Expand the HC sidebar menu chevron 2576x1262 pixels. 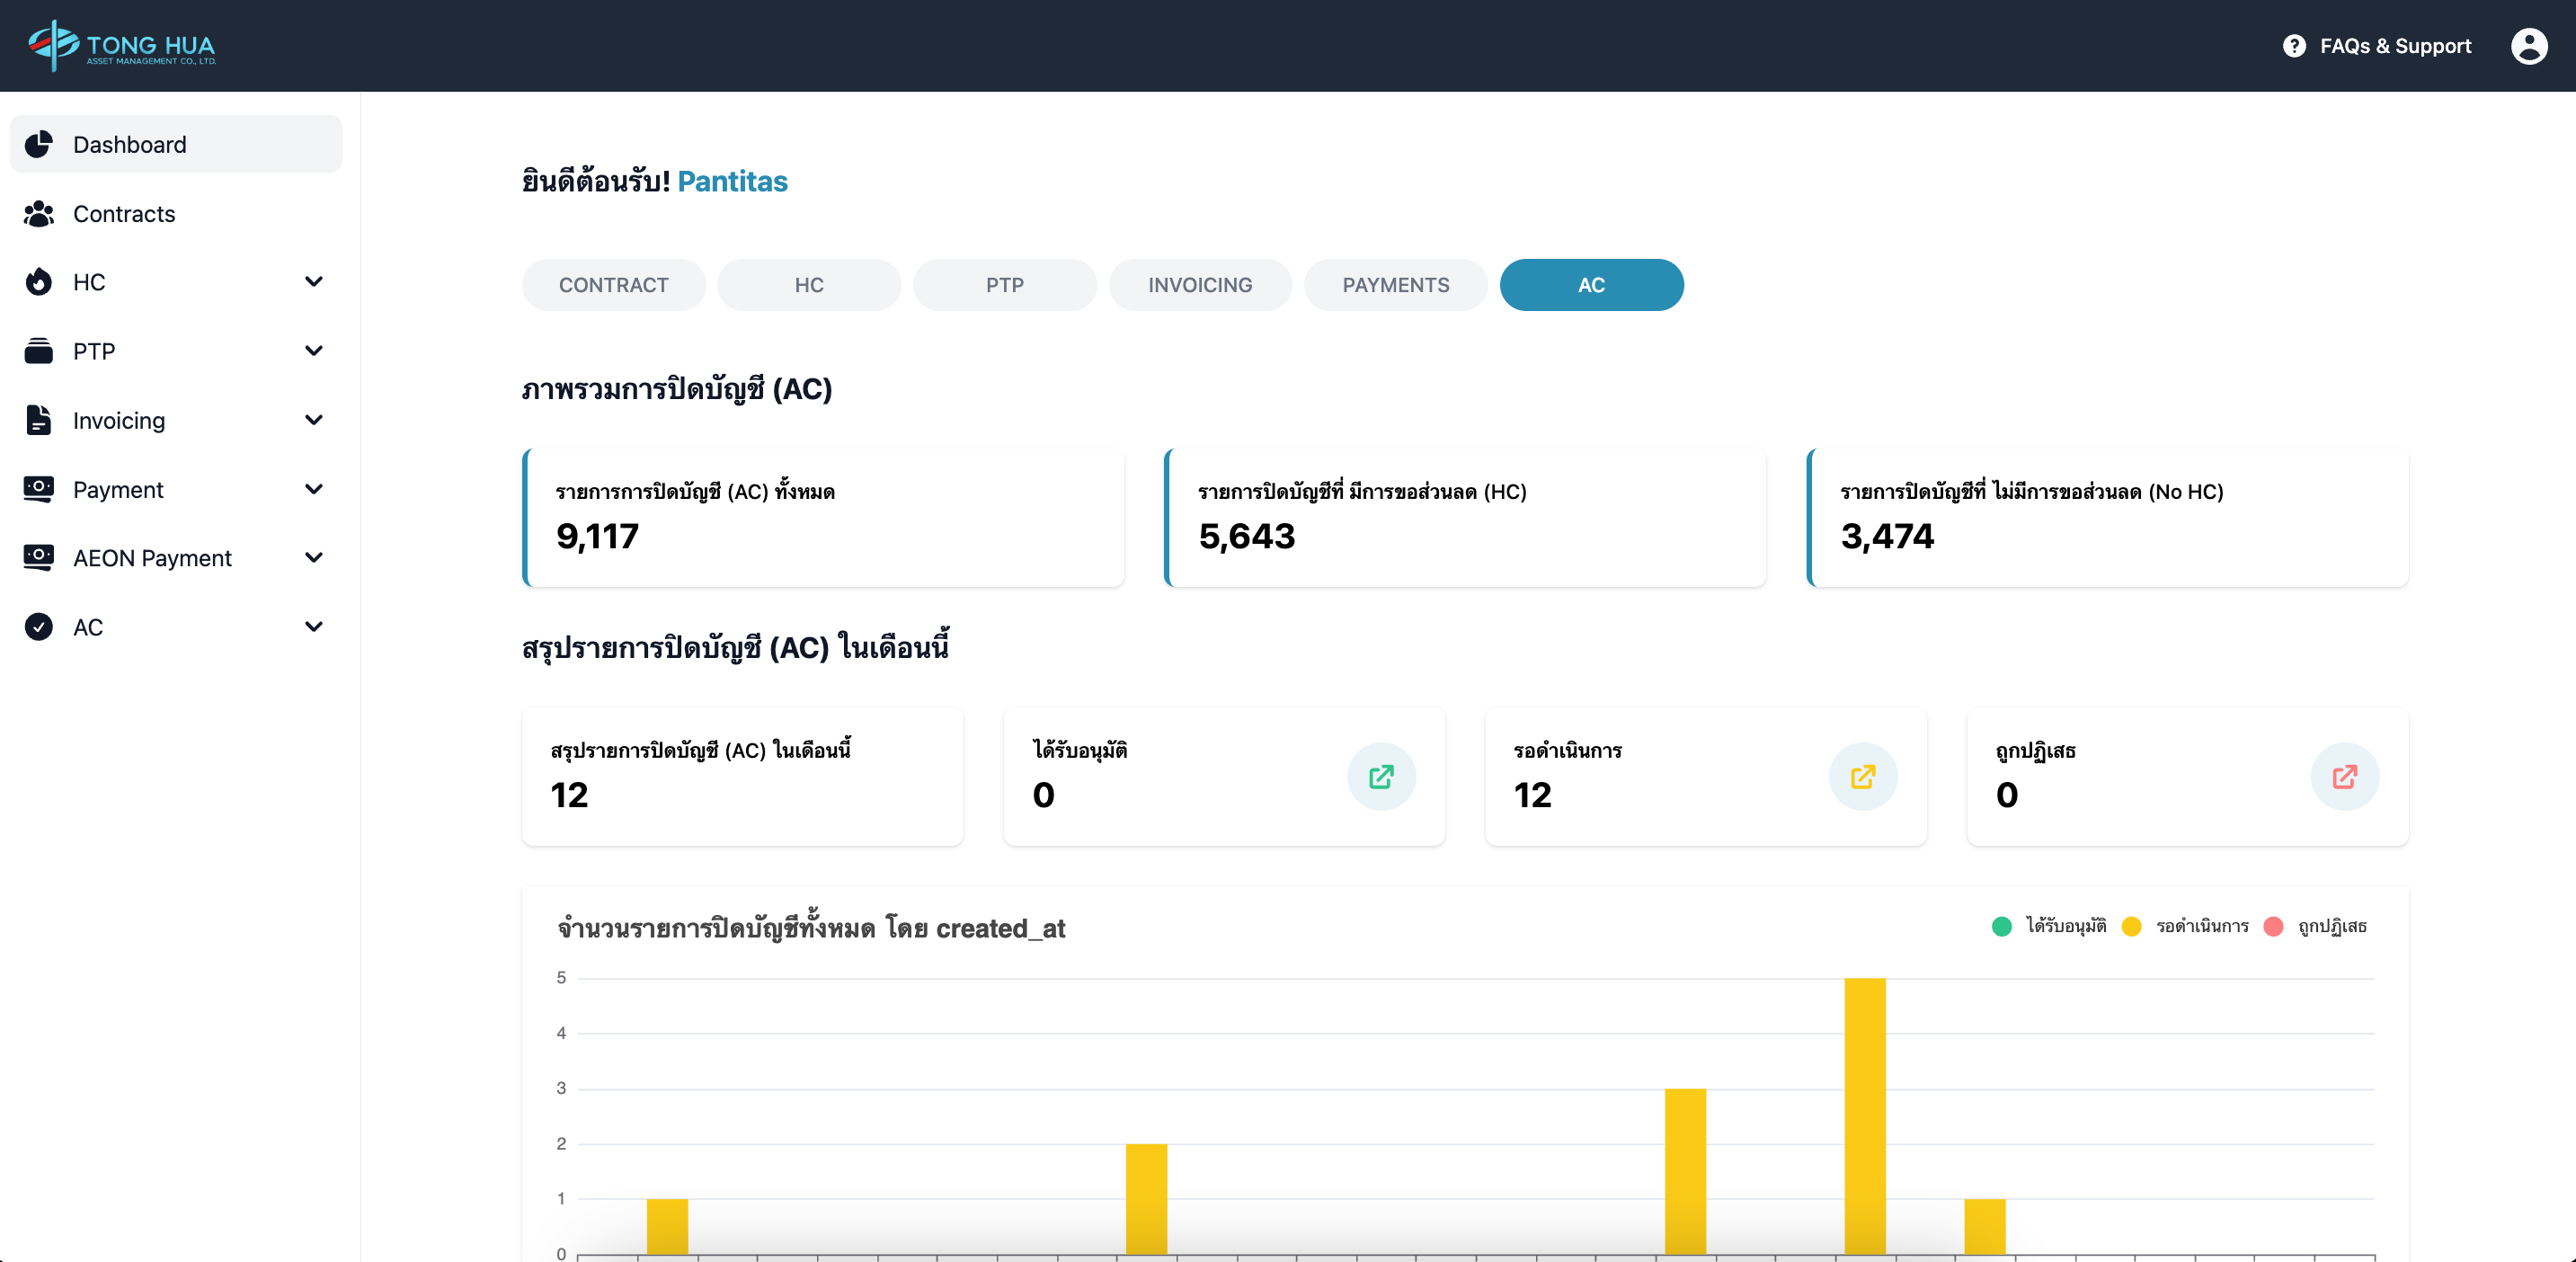click(x=313, y=282)
